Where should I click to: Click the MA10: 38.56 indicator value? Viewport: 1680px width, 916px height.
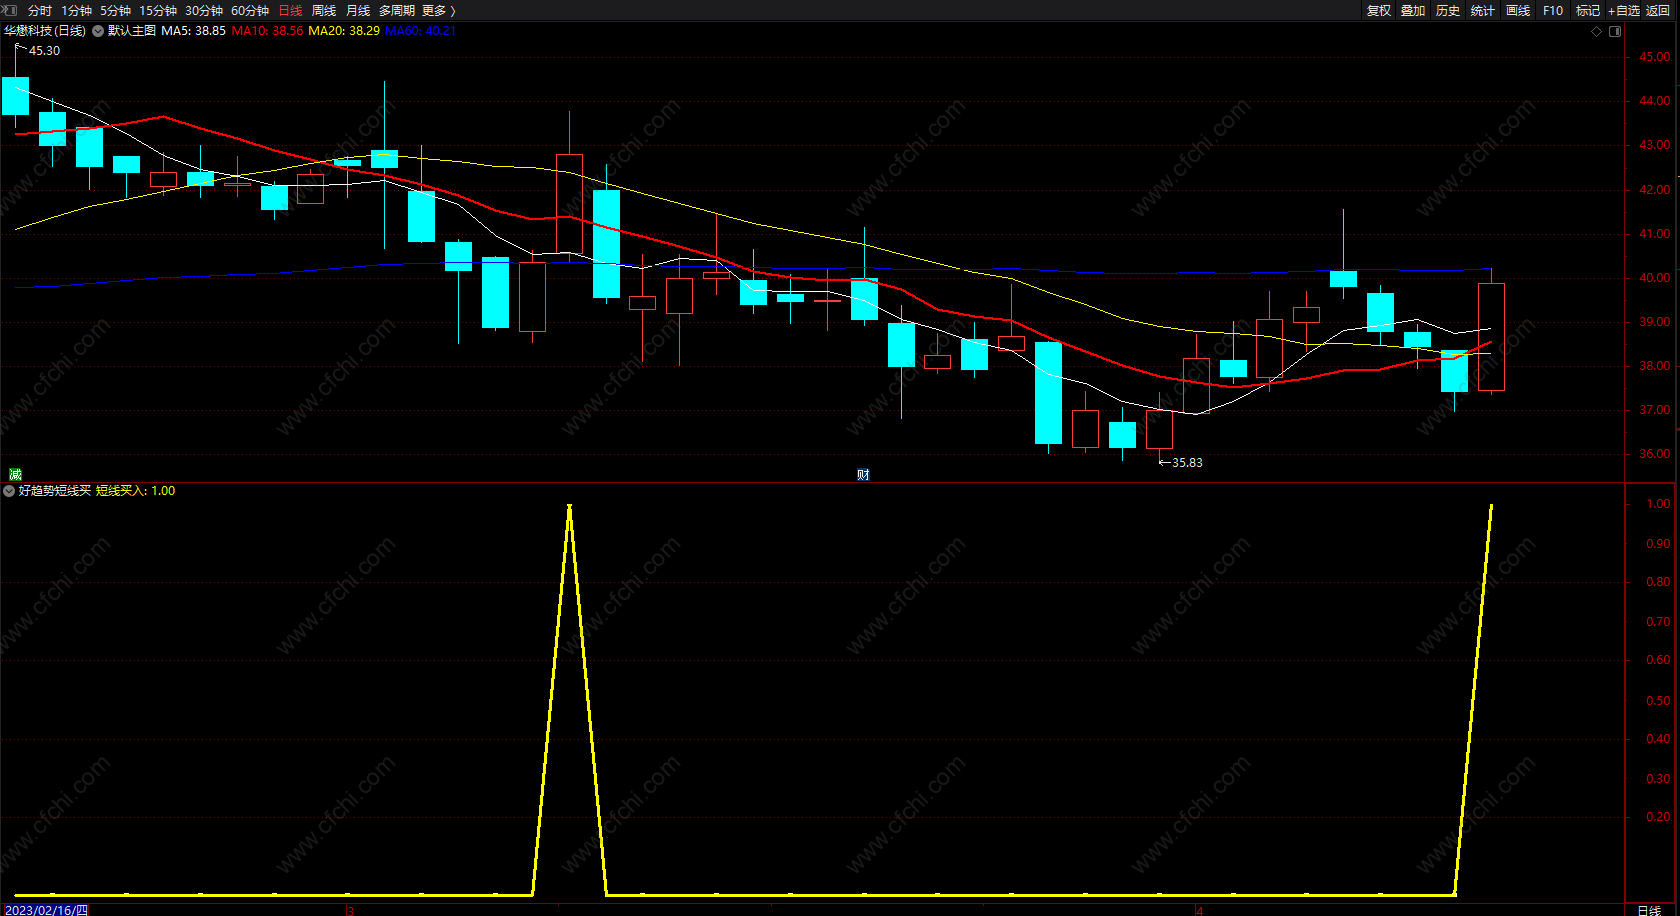pyautogui.click(x=267, y=31)
